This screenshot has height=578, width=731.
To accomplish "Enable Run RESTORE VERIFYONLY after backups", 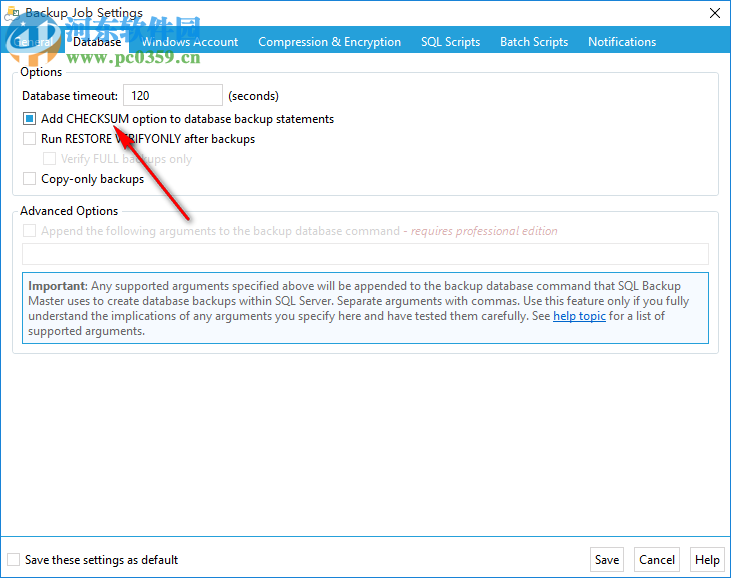I will point(29,139).
